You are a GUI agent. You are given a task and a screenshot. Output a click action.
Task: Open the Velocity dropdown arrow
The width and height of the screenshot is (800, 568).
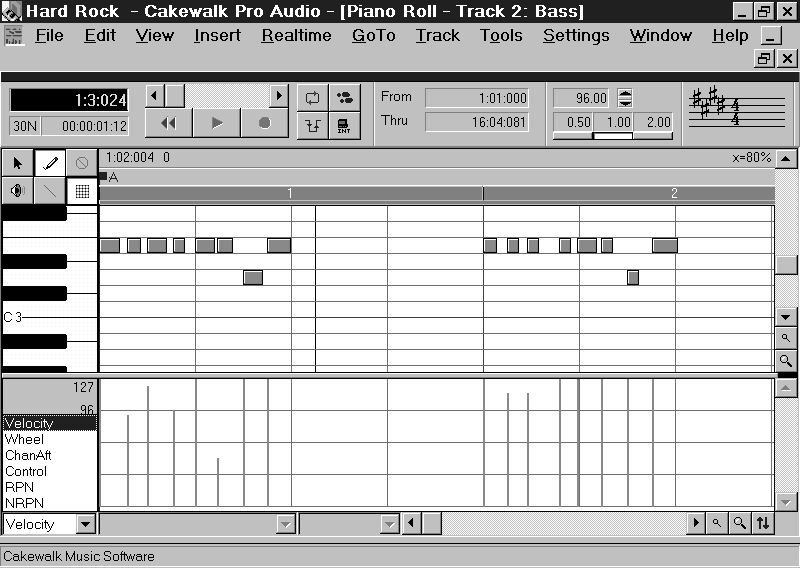tap(86, 524)
